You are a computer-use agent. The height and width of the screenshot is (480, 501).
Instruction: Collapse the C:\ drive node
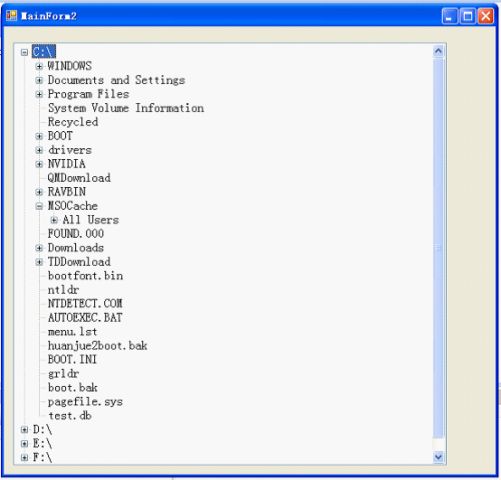click(24, 52)
